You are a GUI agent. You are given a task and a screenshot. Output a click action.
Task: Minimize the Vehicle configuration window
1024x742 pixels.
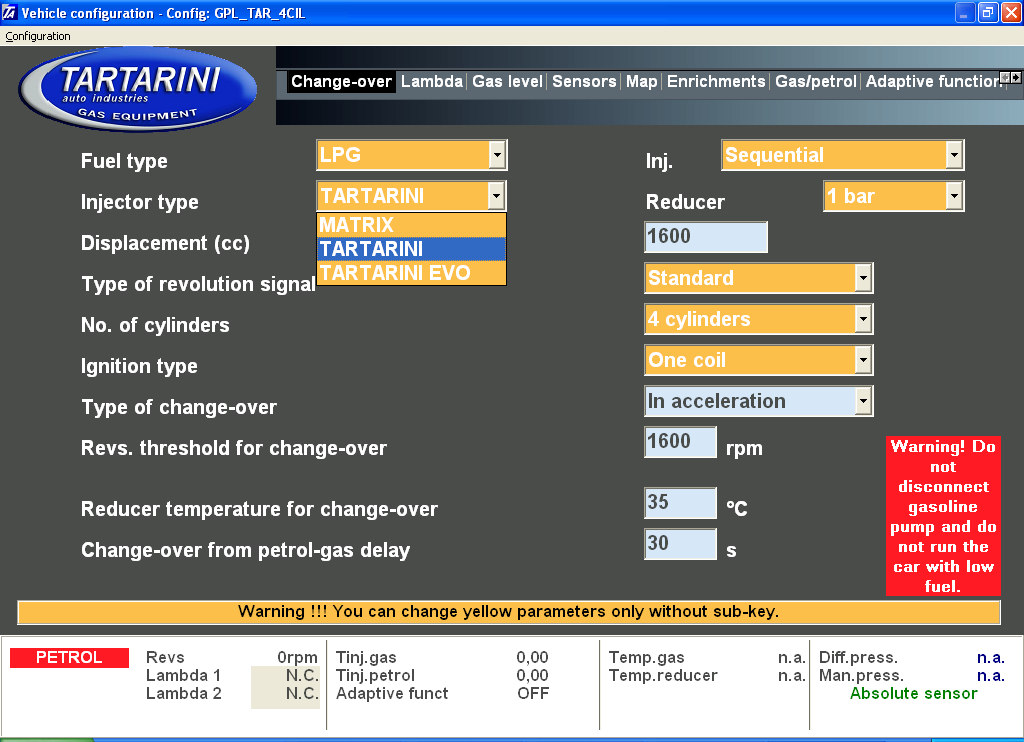(x=965, y=12)
